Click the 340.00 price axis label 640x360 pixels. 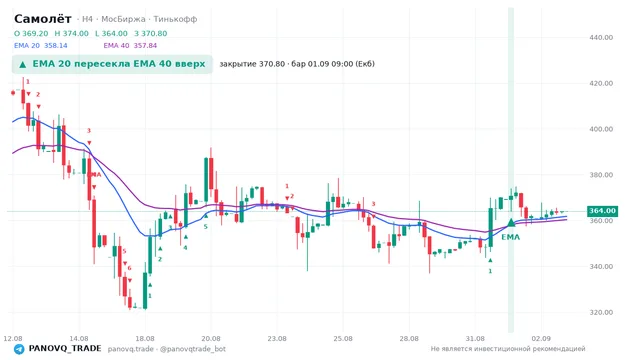click(601, 267)
